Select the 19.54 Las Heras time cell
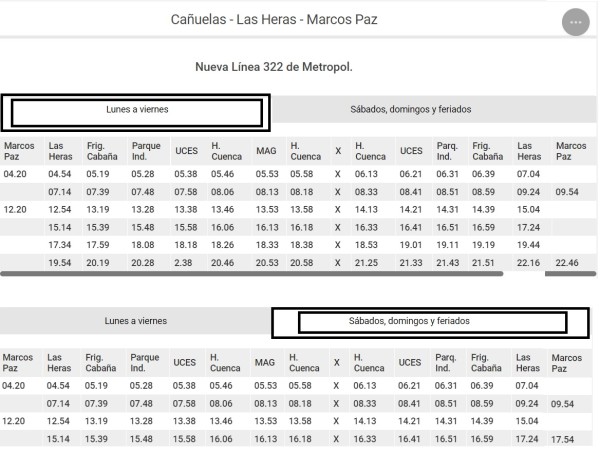 [x=59, y=261]
